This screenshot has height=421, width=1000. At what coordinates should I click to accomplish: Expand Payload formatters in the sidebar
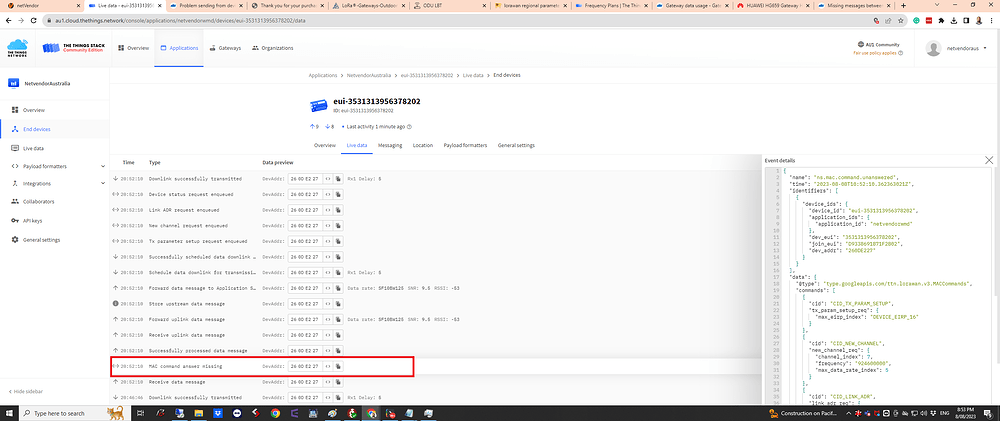[x=45, y=165]
